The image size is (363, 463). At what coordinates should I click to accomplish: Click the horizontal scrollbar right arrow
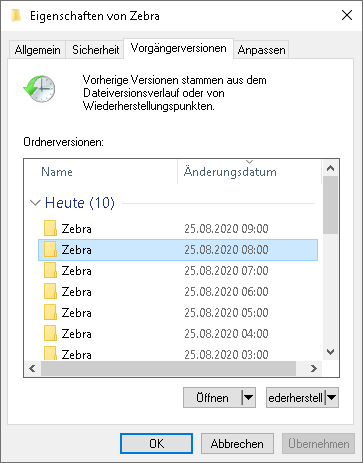314,368
